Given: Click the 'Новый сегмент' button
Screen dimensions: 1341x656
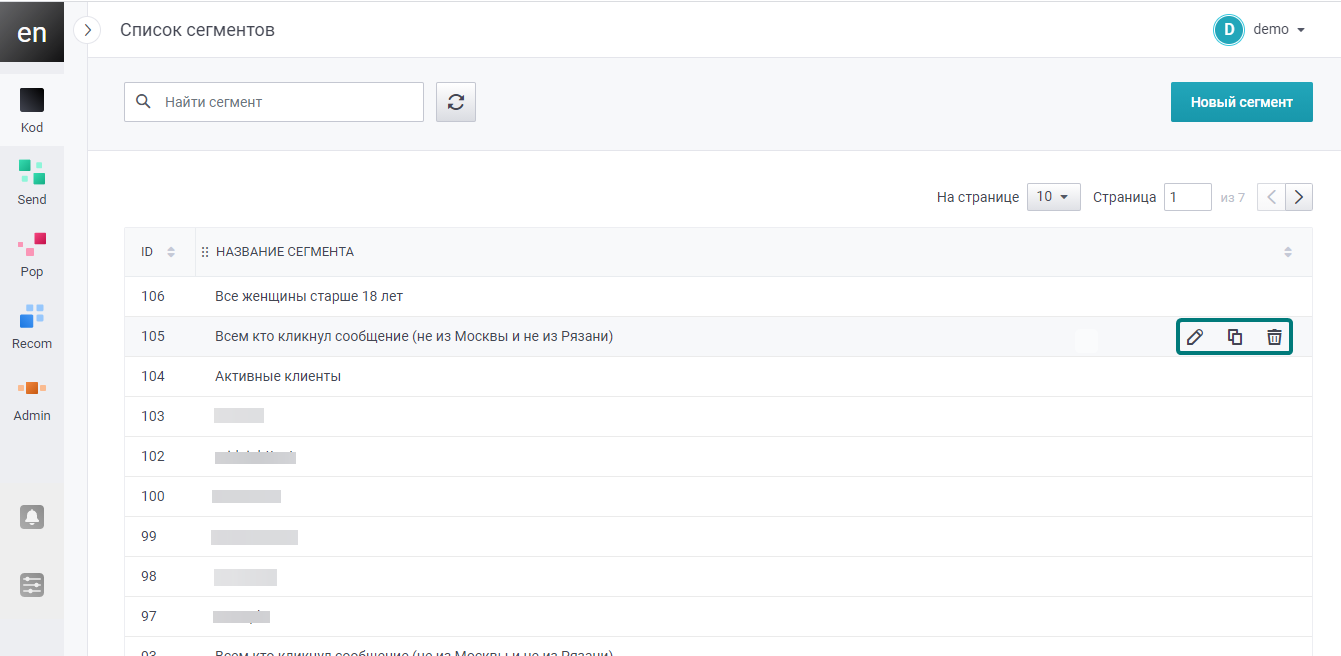Looking at the screenshot, I should coord(1242,102).
